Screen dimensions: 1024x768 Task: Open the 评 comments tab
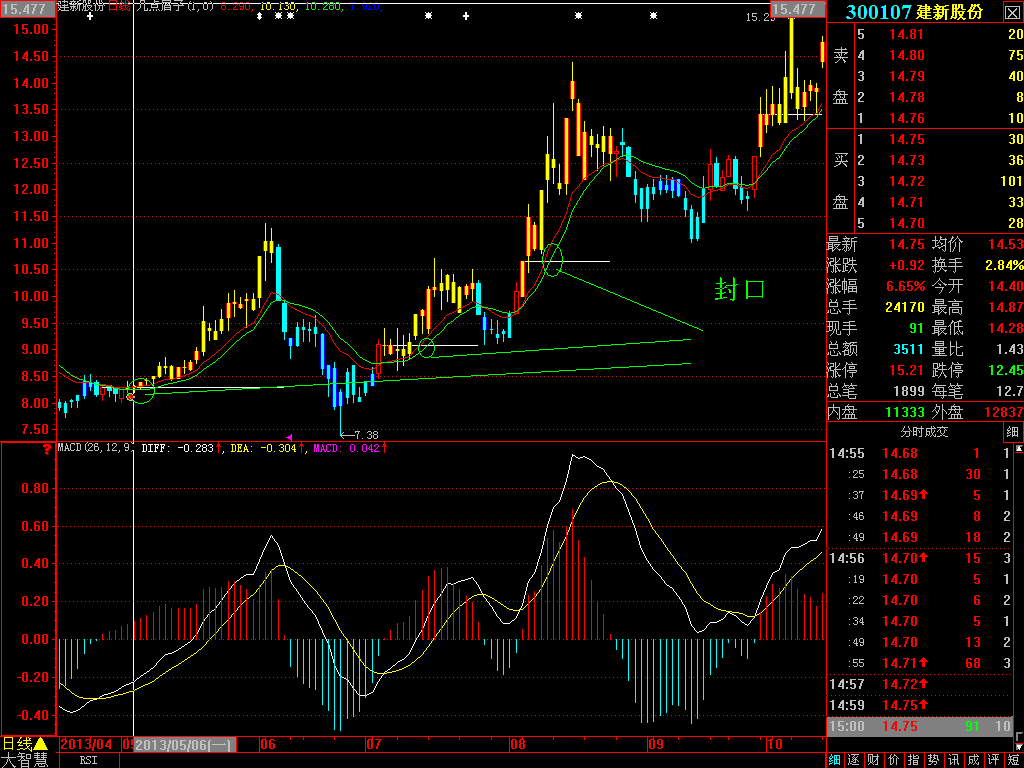[x=994, y=760]
